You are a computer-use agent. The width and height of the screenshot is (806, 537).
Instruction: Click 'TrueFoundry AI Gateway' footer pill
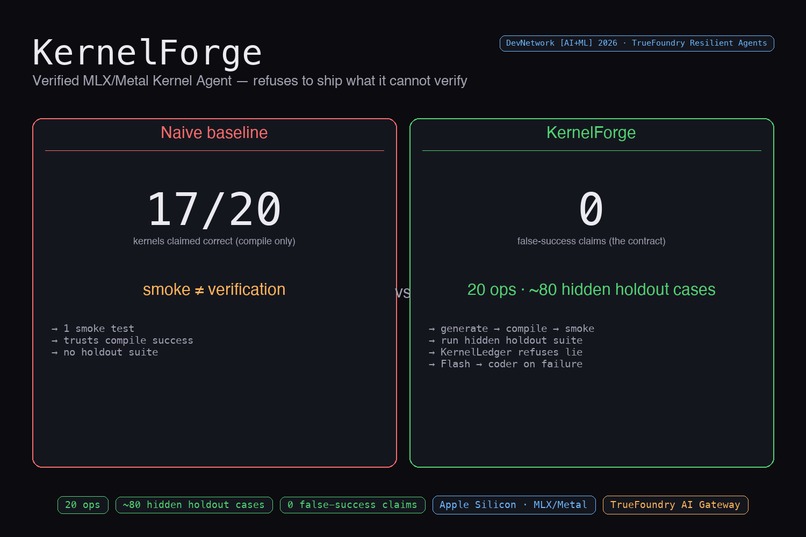[x=675, y=505]
